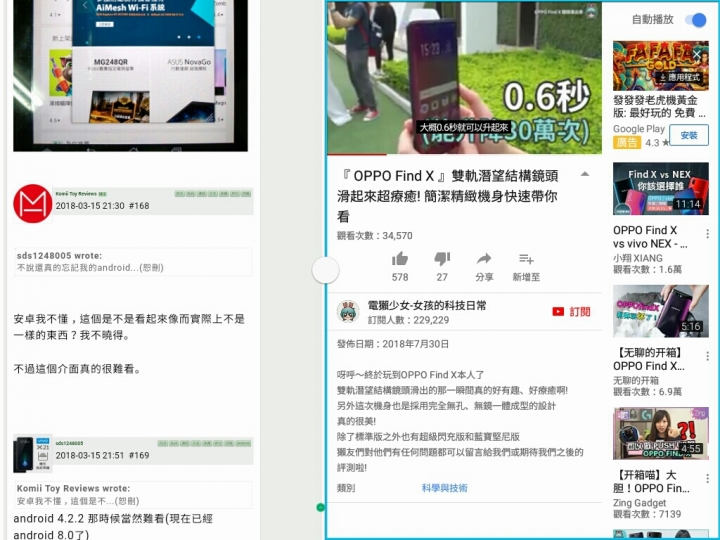The height and width of the screenshot is (540, 720).
Task: Subscribe via the 訂閱 button
Action: coord(571,312)
